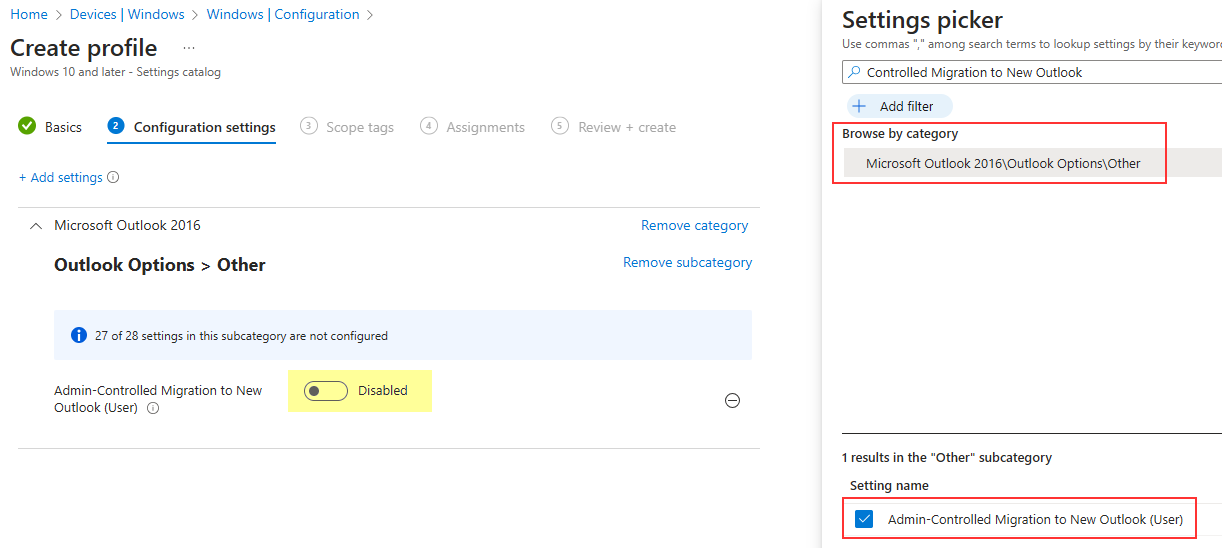Click the Setting name column header
This screenshot has height=548, width=1222.
pos(889,485)
